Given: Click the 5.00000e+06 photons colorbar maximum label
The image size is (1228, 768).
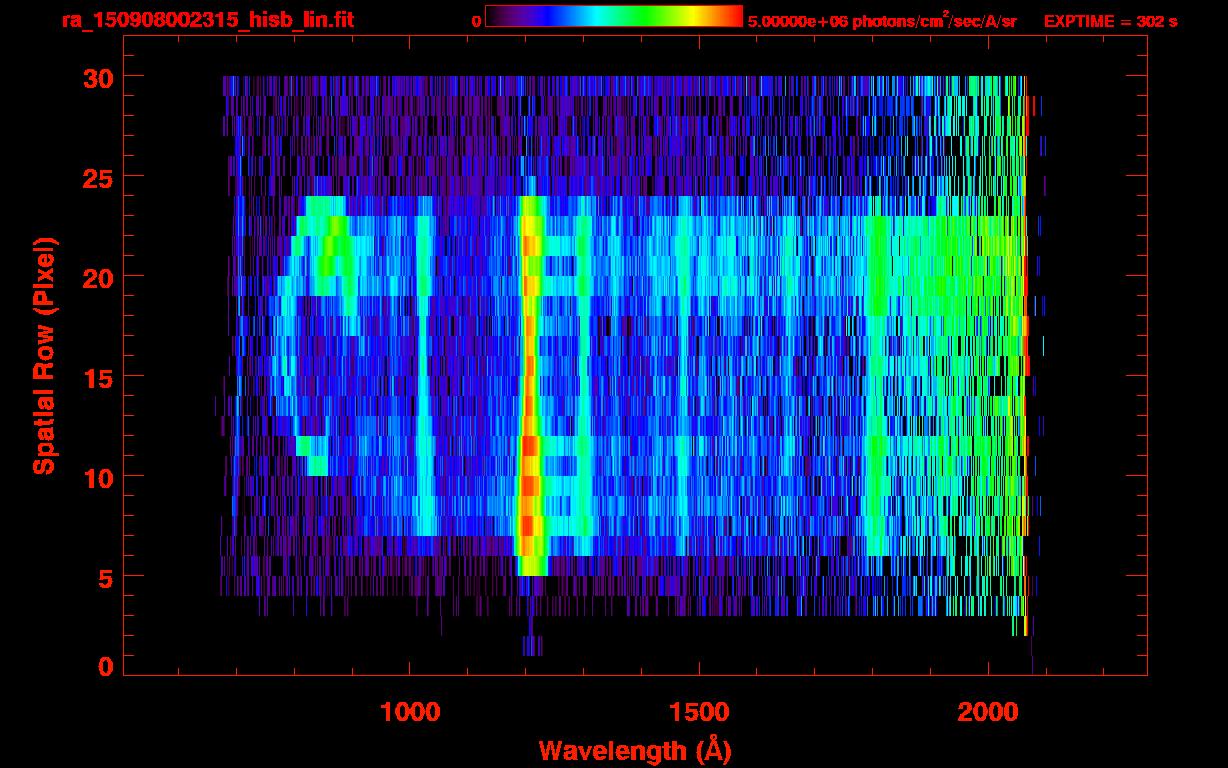Looking at the screenshot, I should [881, 21].
